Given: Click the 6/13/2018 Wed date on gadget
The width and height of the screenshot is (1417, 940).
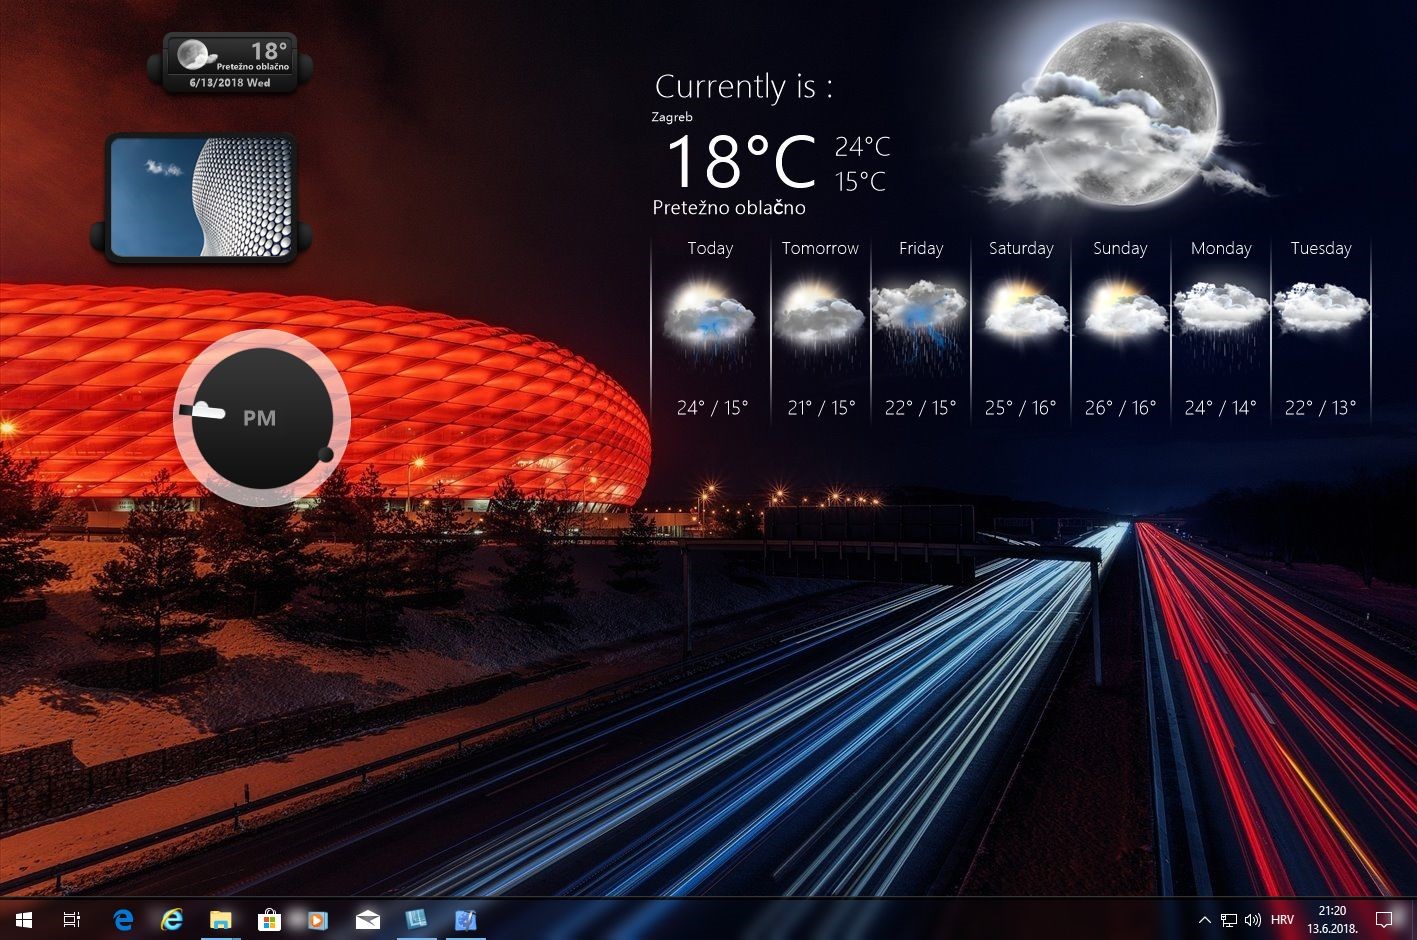Looking at the screenshot, I should 230,83.
